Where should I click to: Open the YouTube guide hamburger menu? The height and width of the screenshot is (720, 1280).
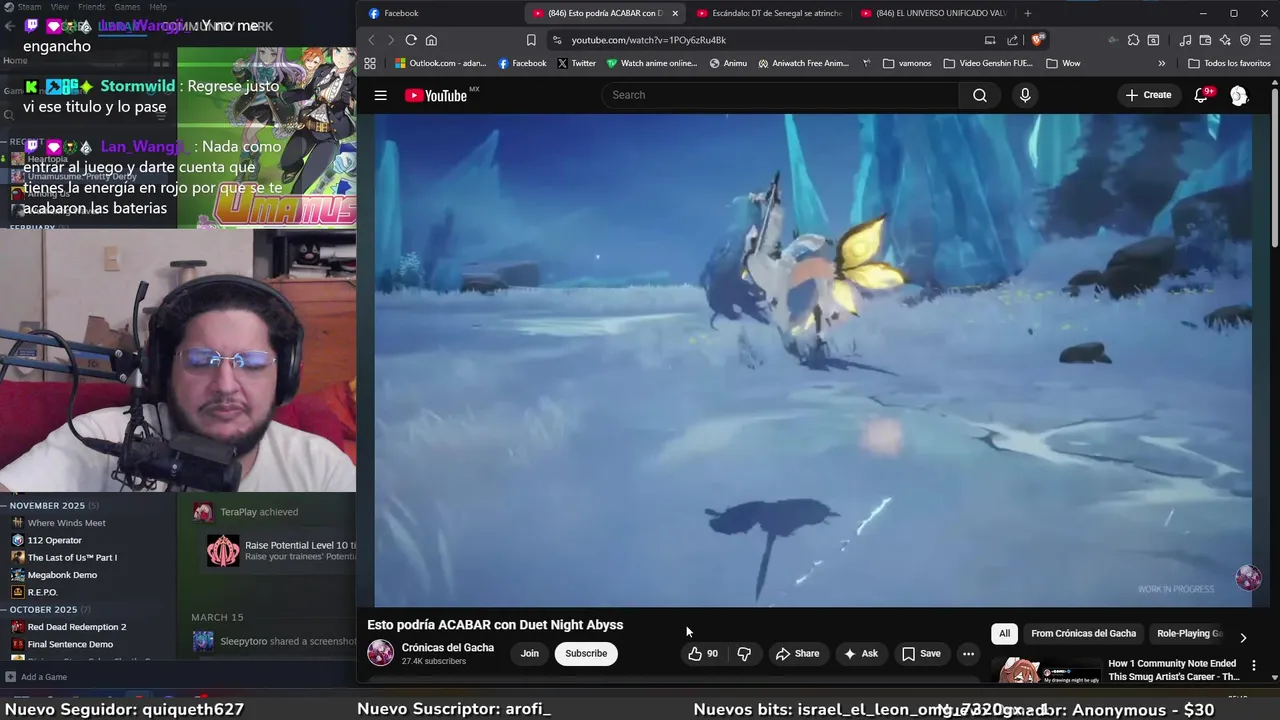[380, 95]
